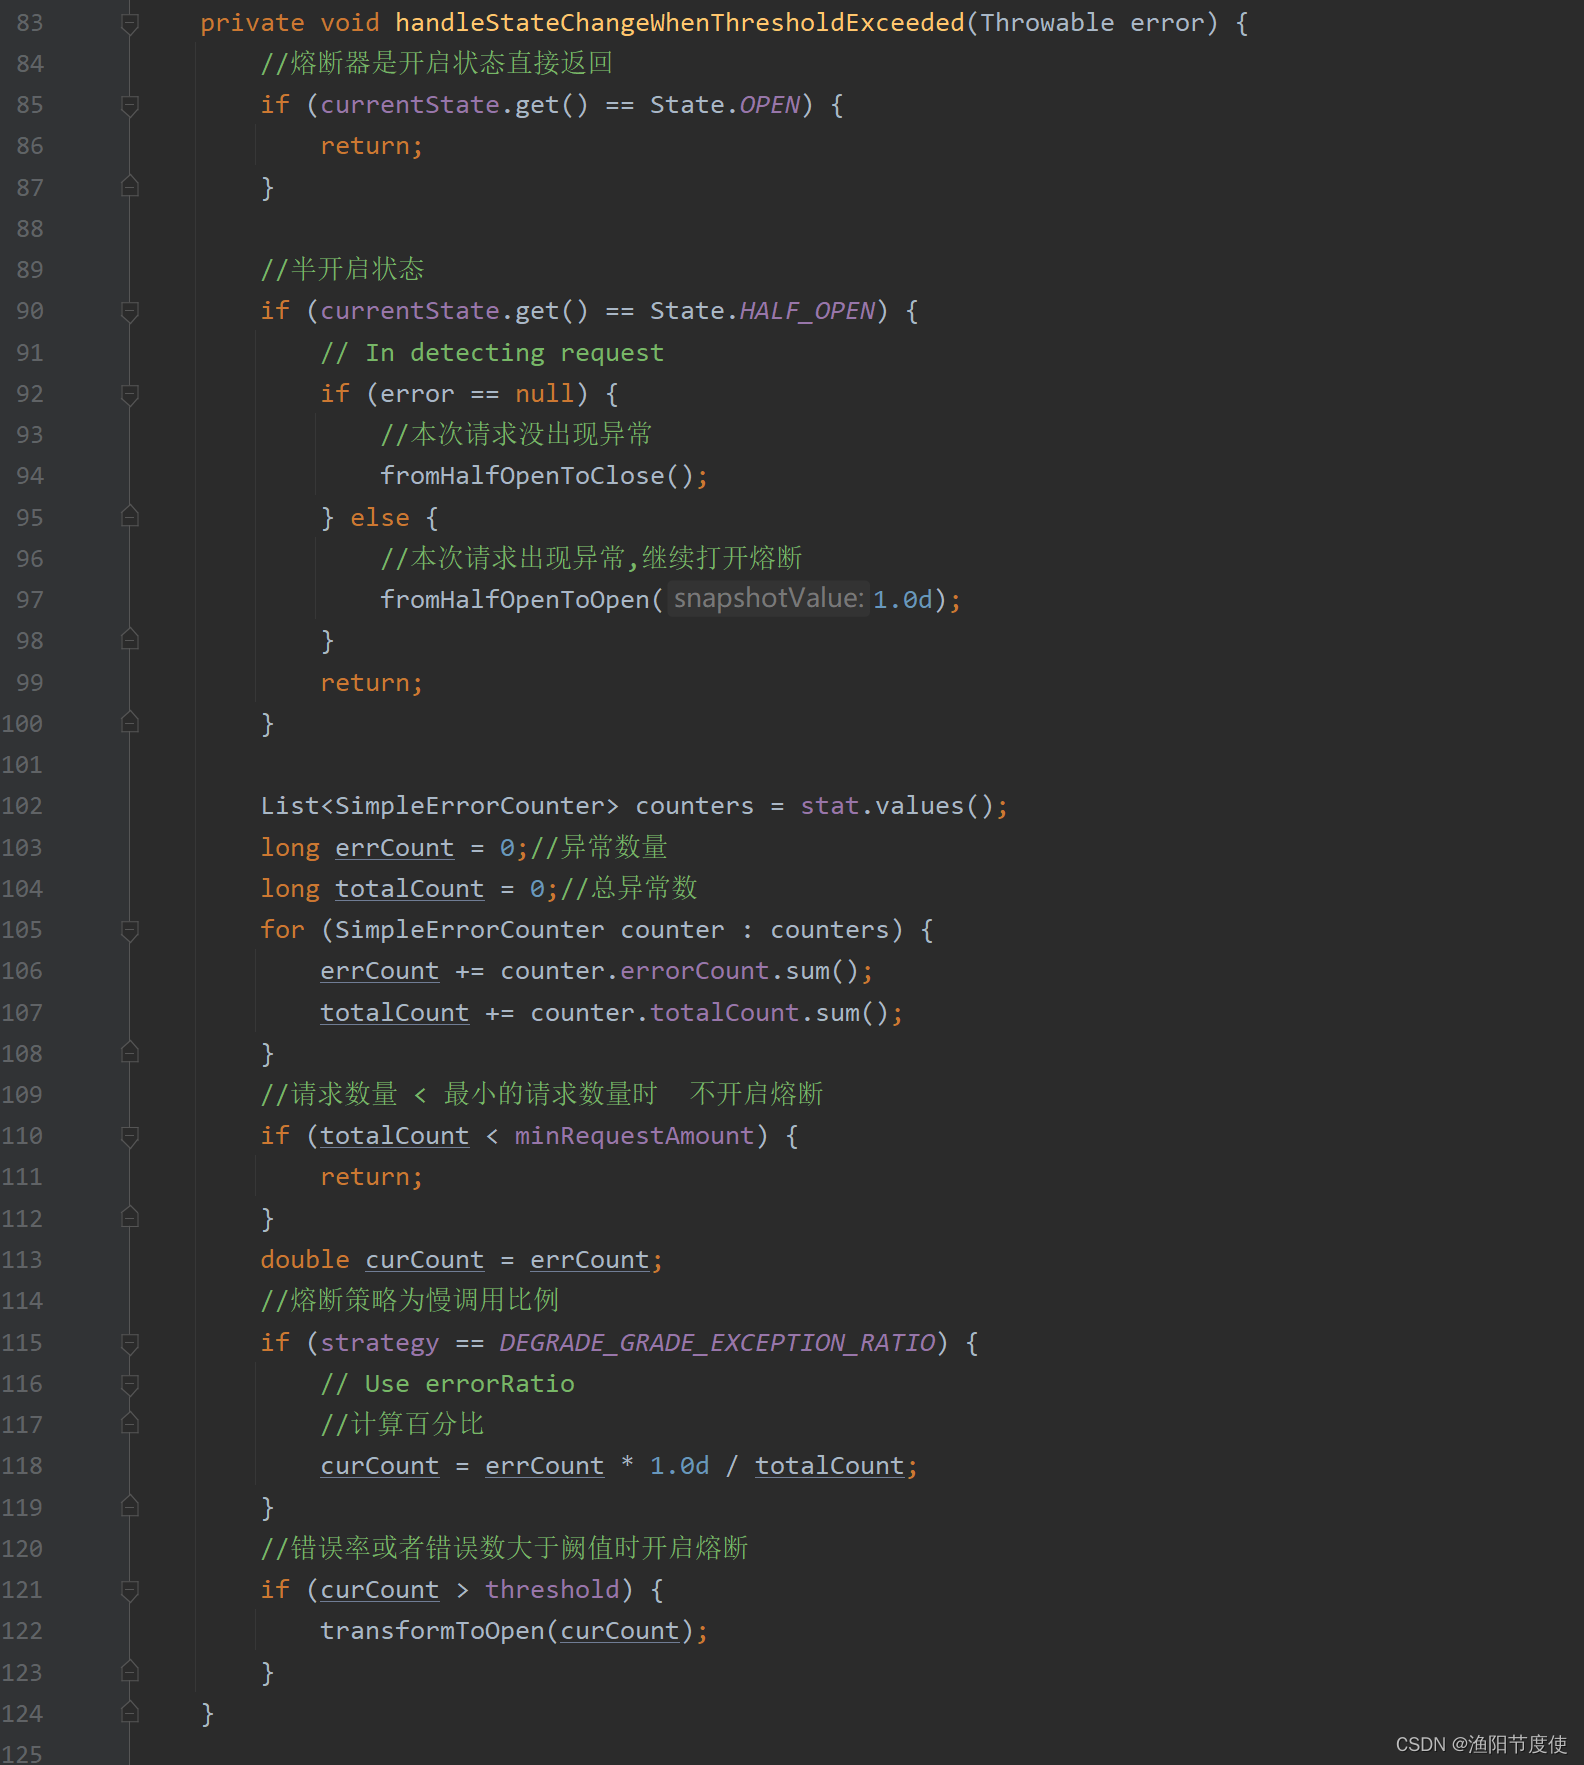Click line number 83 in gutter
The image size is (1584, 1765).
[30, 23]
